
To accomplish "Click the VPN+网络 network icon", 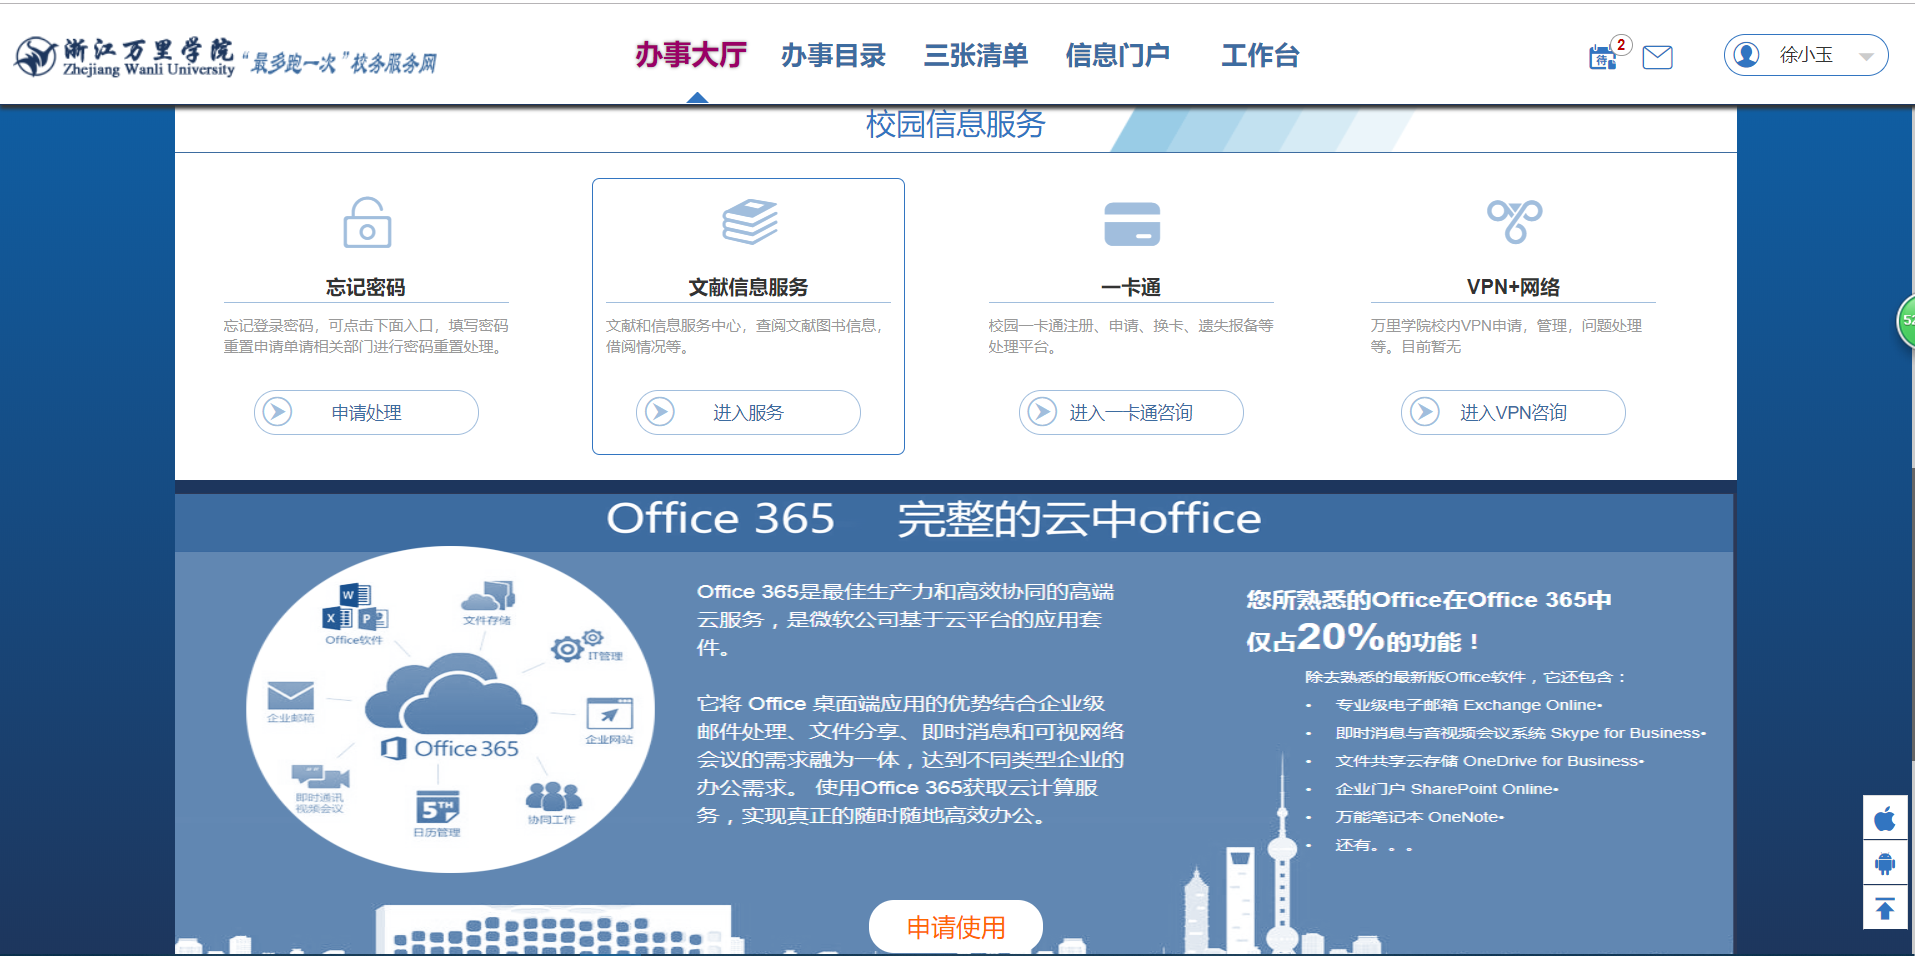I will click(x=1513, y=221).
